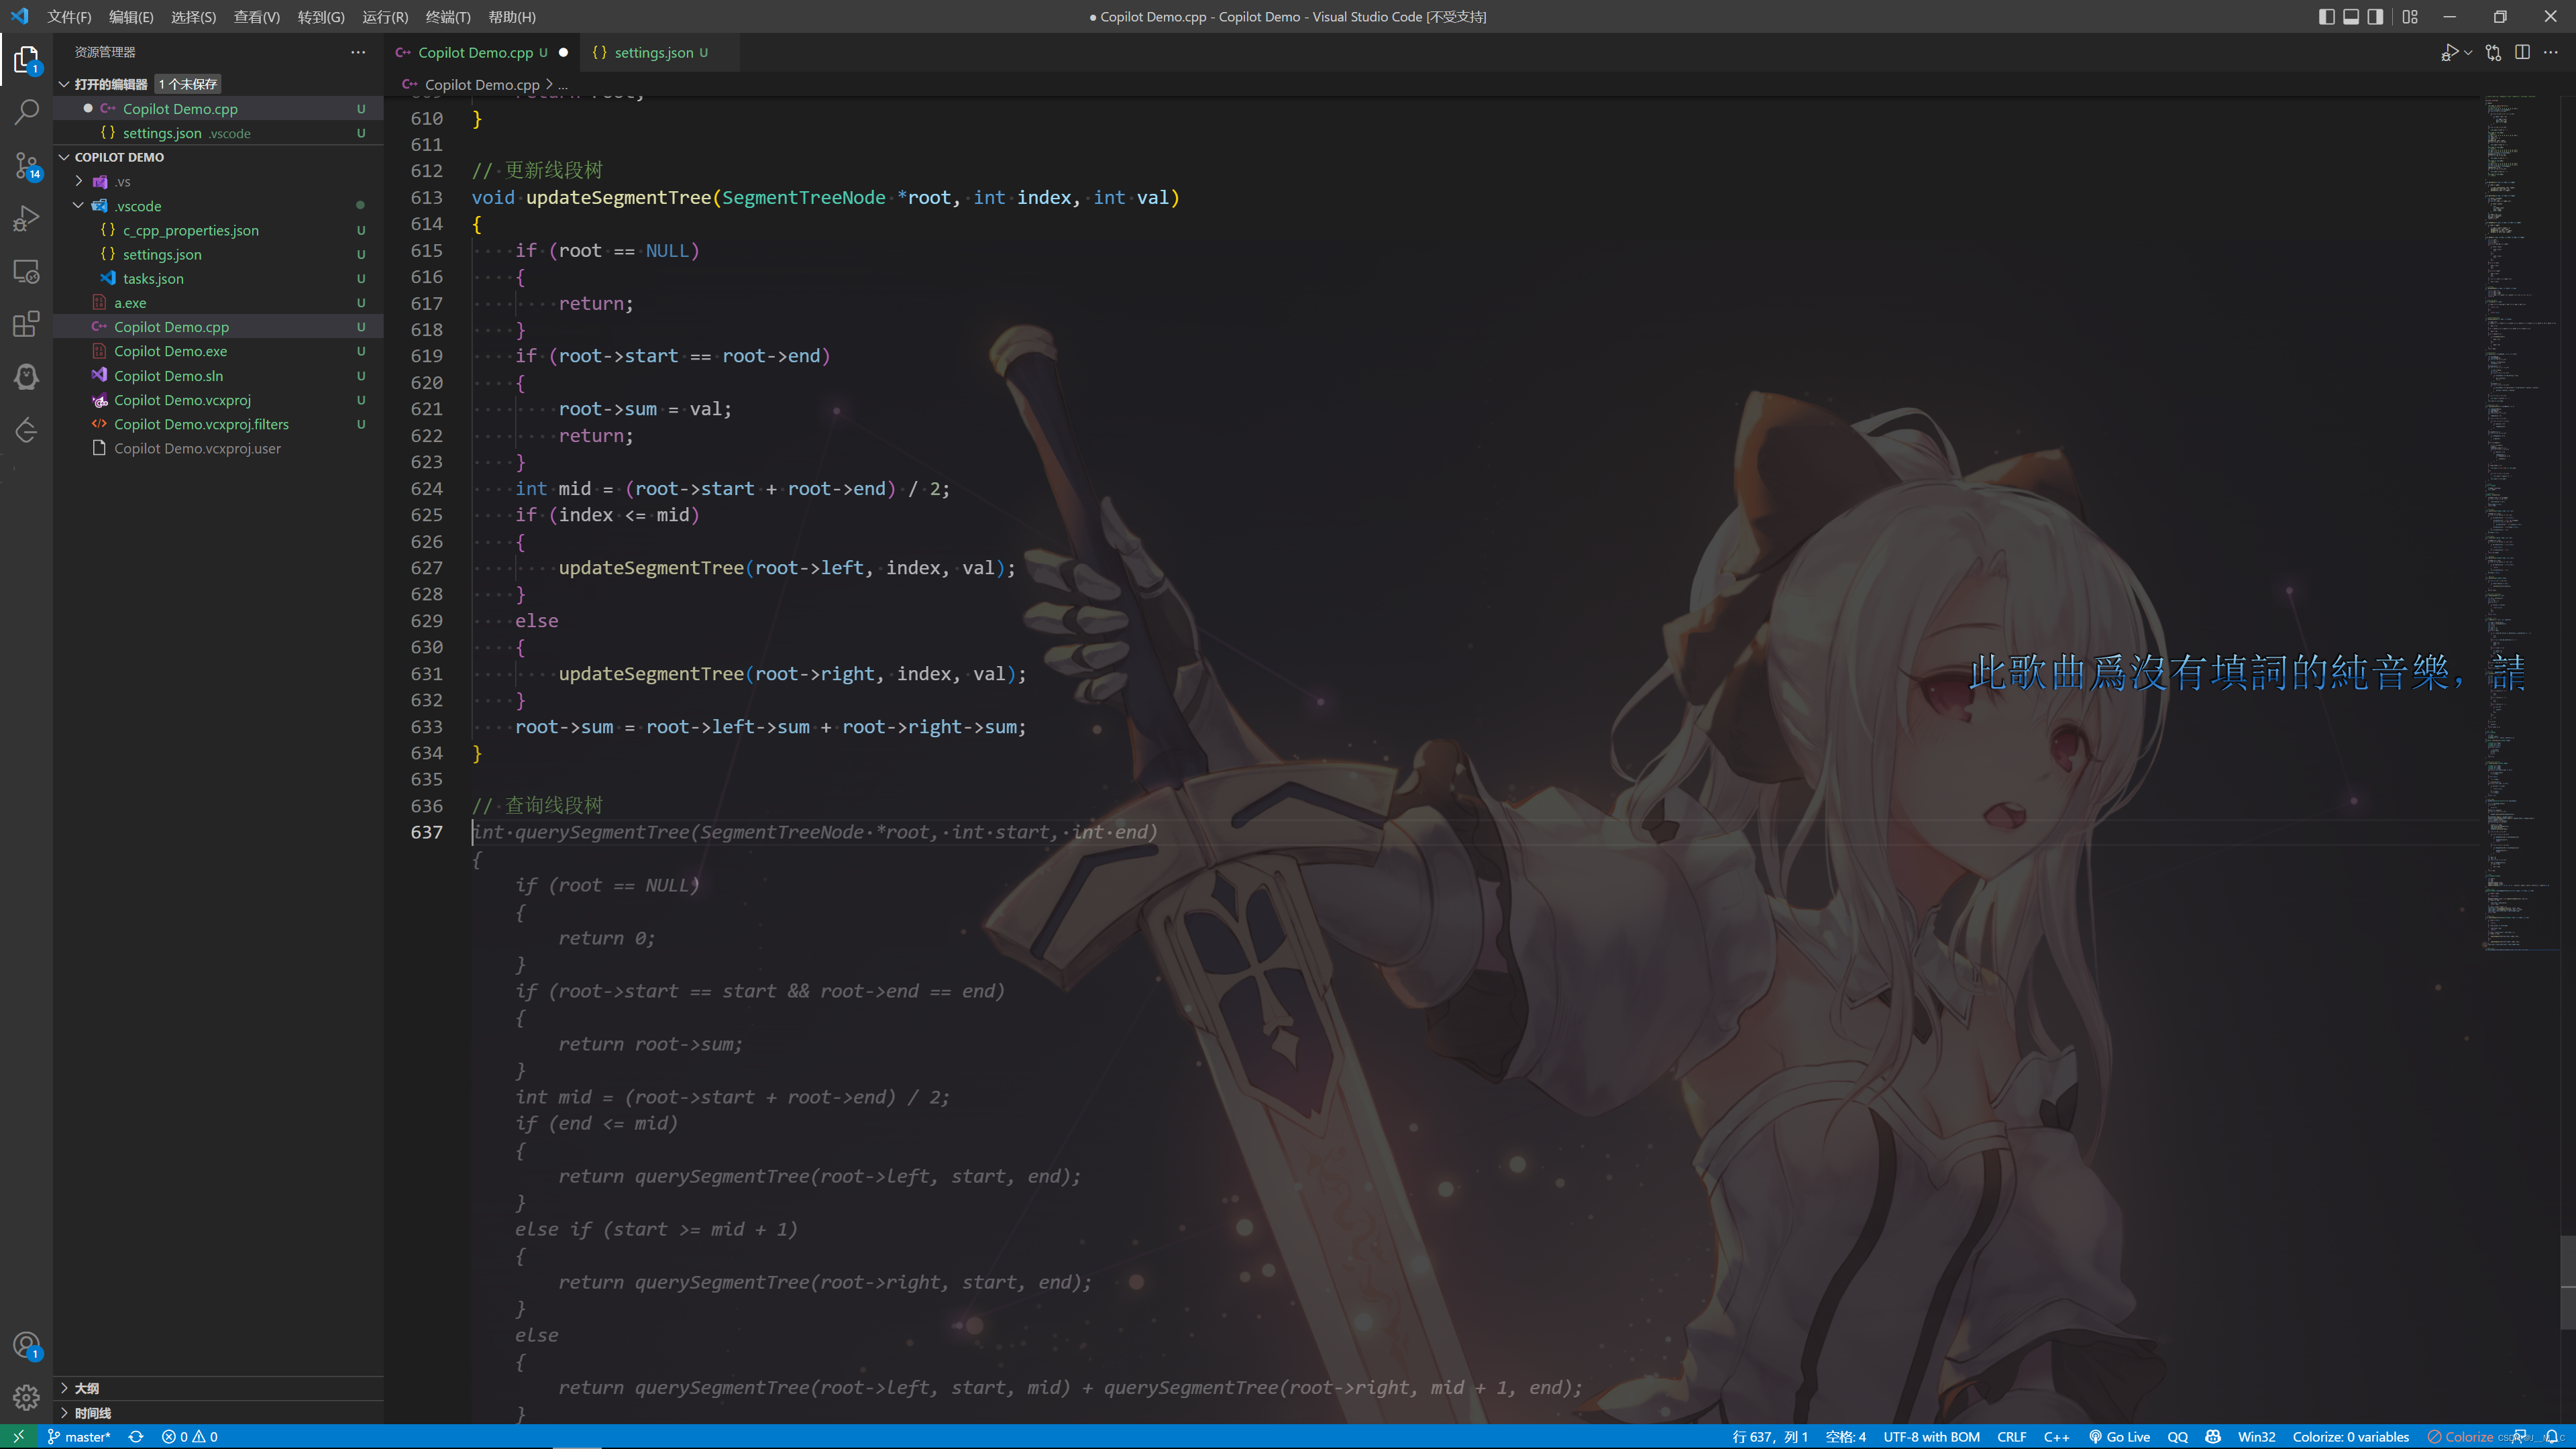Open the Extensions view

pyautogui.click(x=27, y=324)
